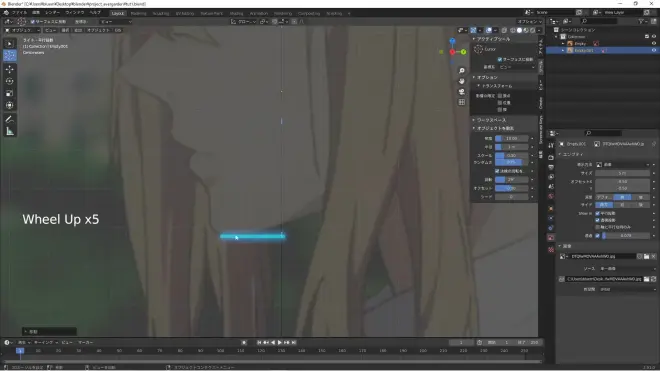The width and height of the screenshot is (660, 371).
Task: Switch to the Layout workspace tab
Action: (x=118, y=13)
